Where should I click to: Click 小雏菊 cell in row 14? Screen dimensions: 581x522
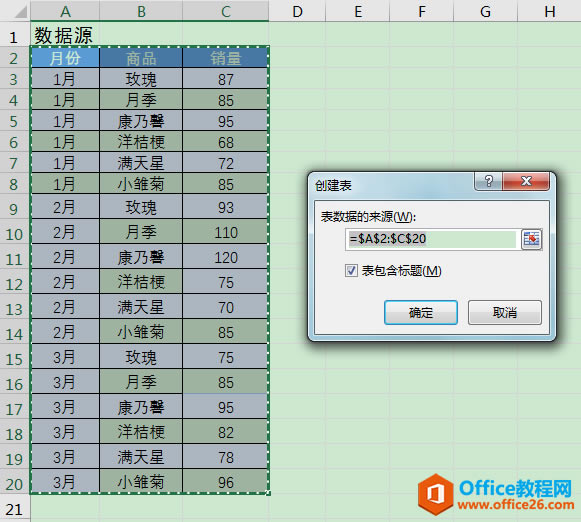click(141, 332)
